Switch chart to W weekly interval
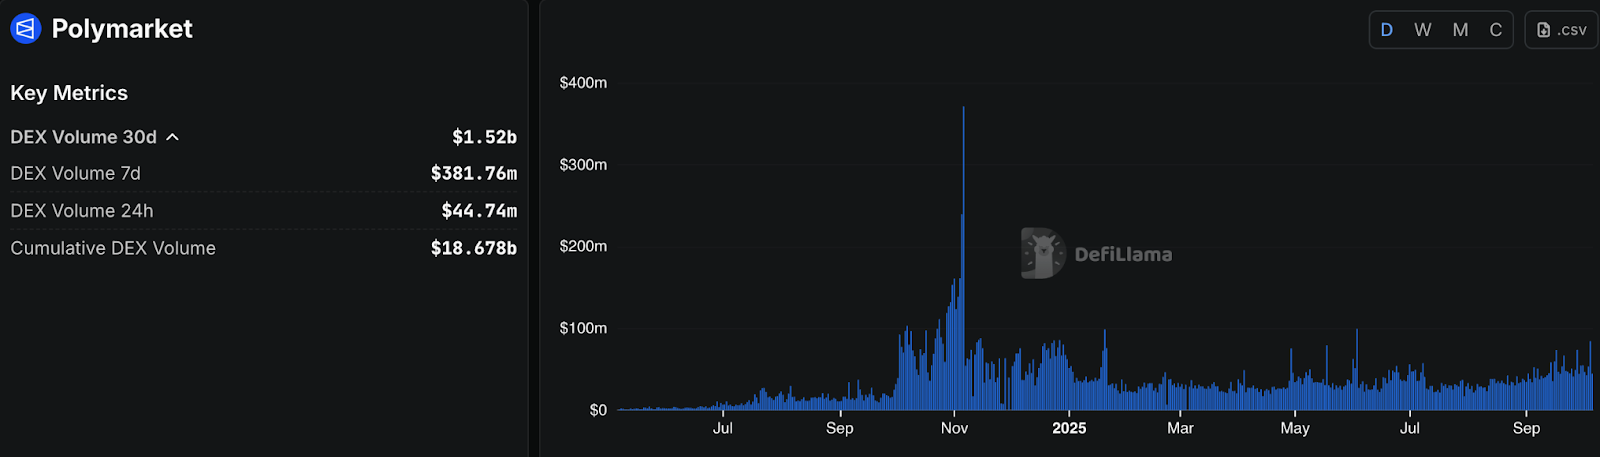1600x457 pixels. coord(1423,30)
